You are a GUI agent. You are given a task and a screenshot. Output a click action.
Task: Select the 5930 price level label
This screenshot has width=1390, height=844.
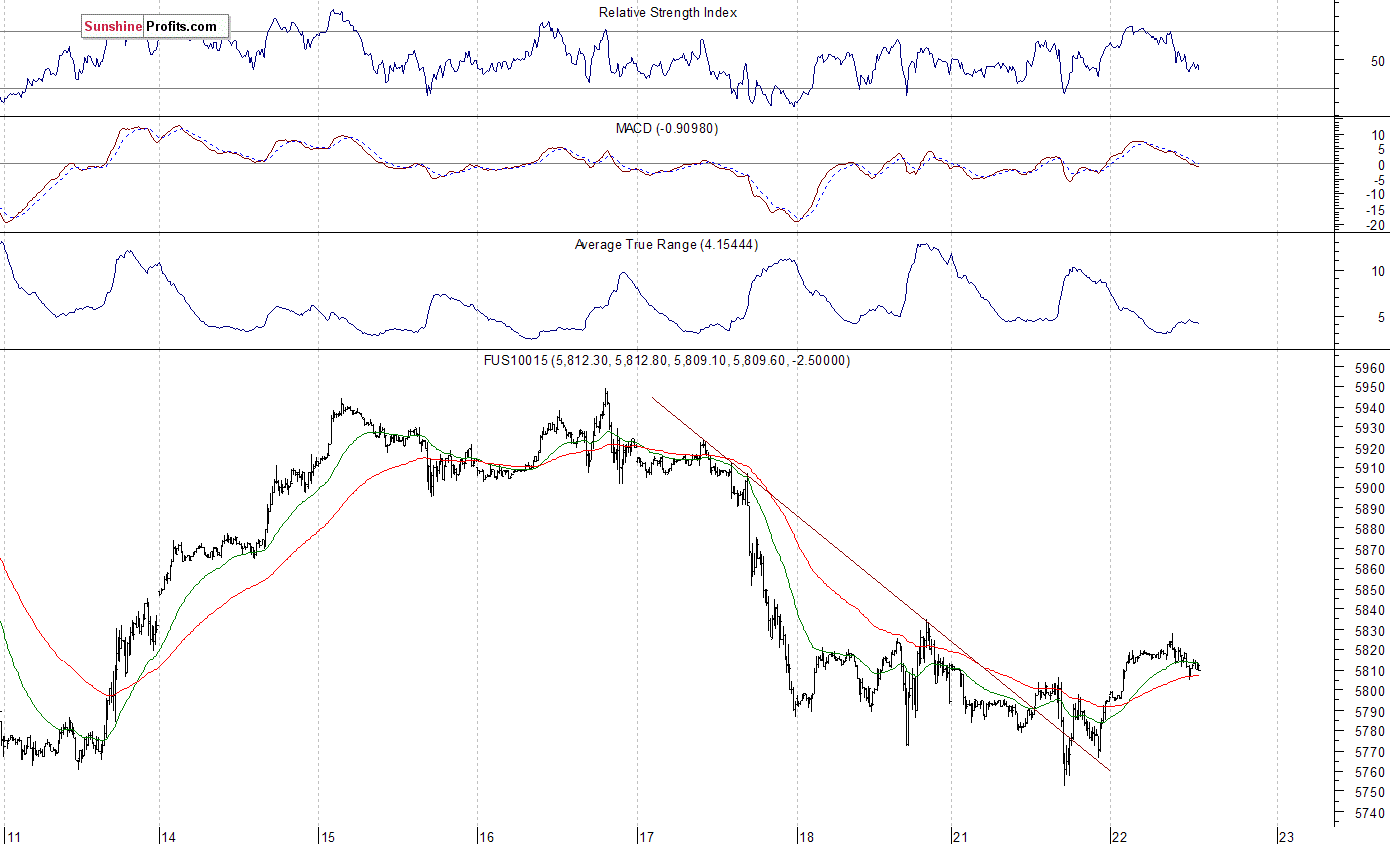pos(1370,428)
